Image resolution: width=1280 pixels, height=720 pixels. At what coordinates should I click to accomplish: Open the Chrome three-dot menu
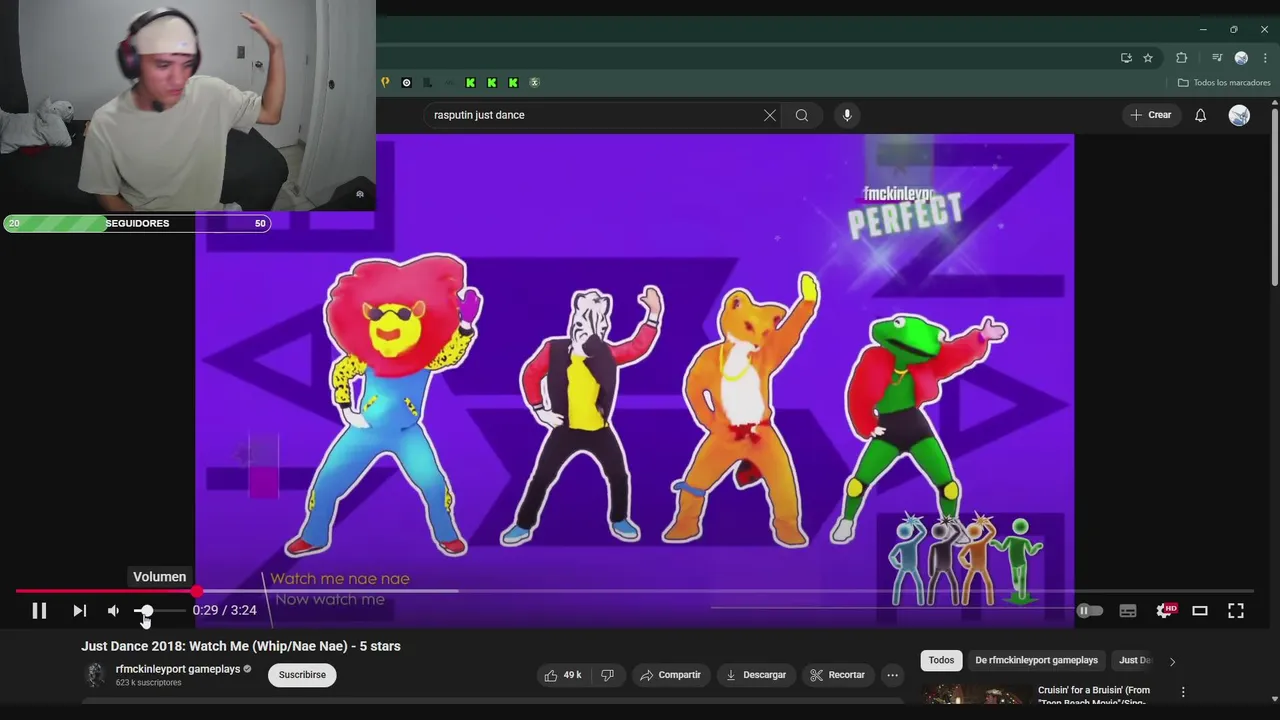1265,58
